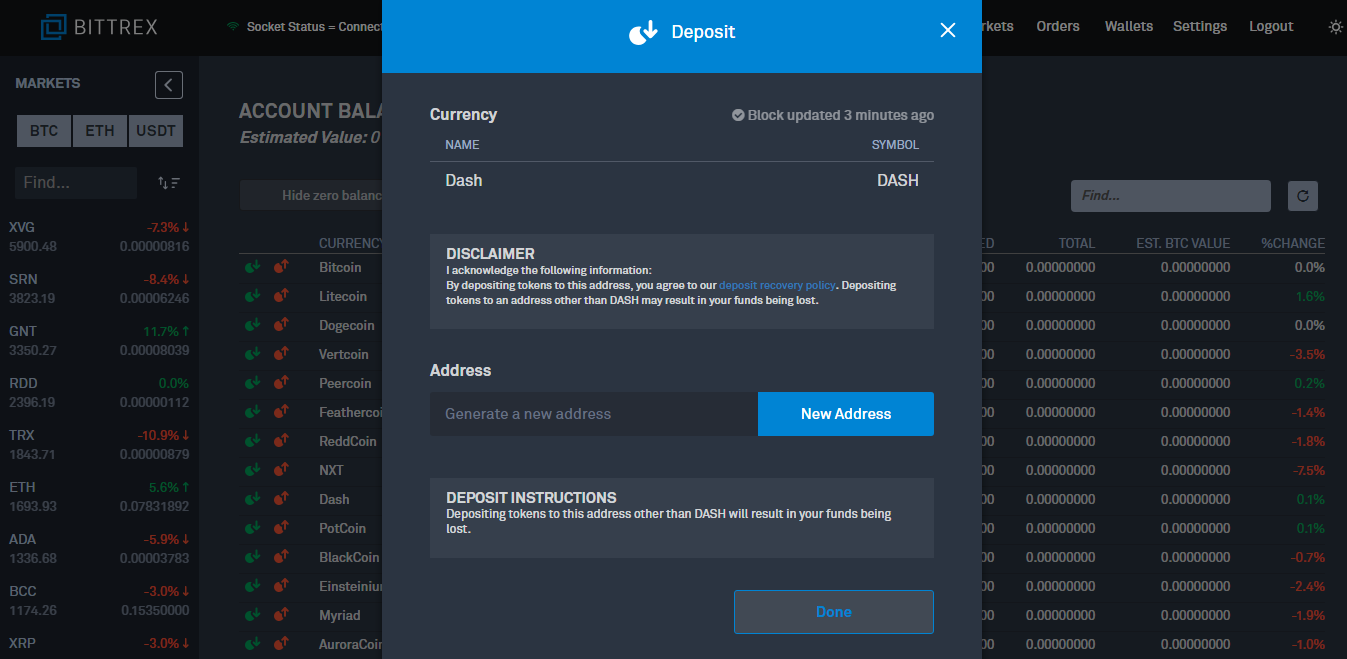Open the markets sort order icon
Viewport: 1347px width, 659px height.
168,183
